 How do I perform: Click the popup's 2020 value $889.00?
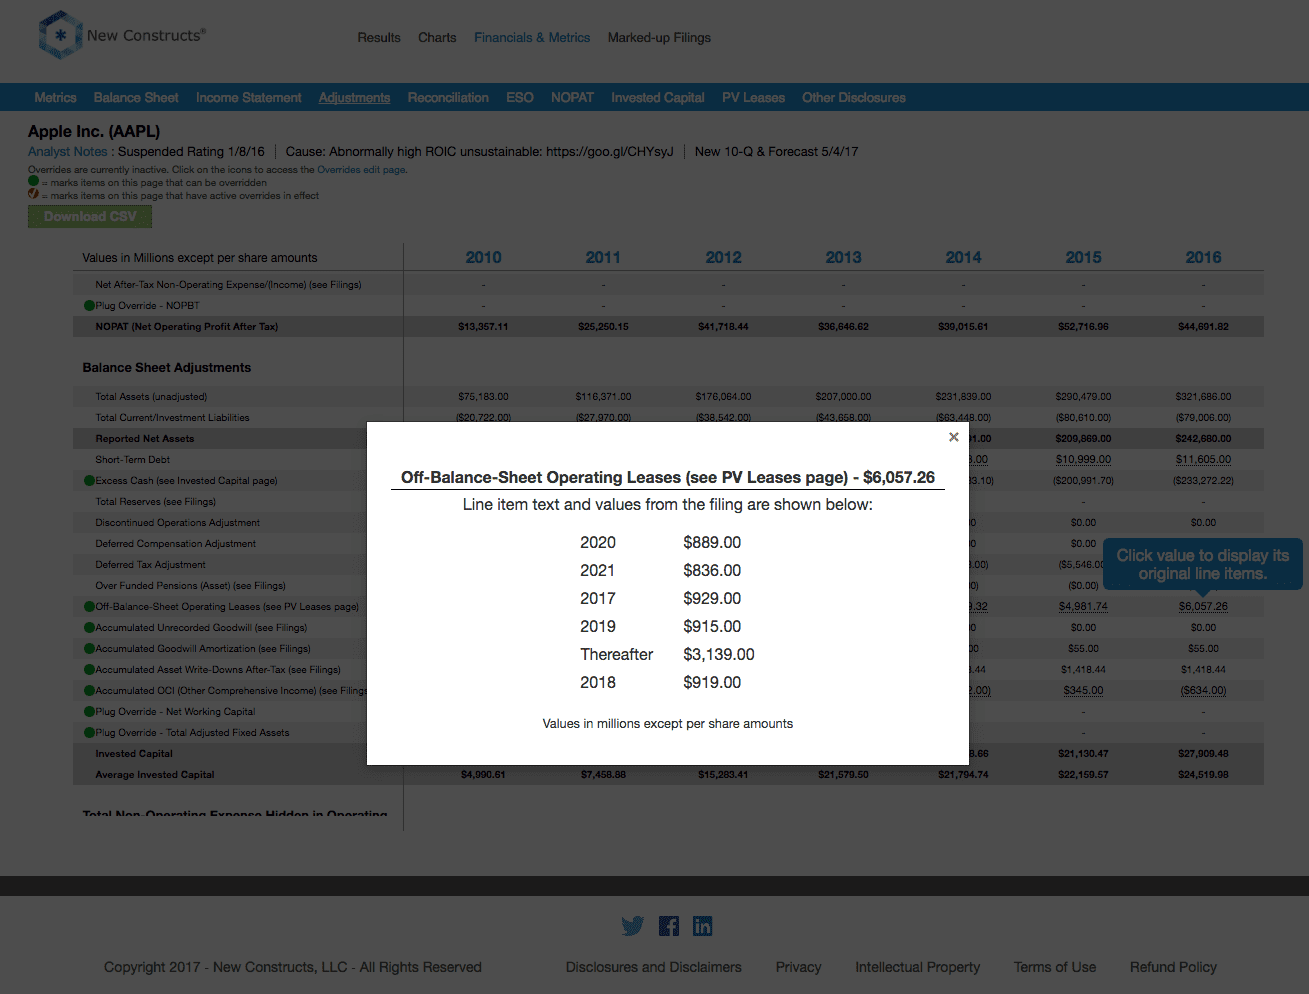pos(712,542)
